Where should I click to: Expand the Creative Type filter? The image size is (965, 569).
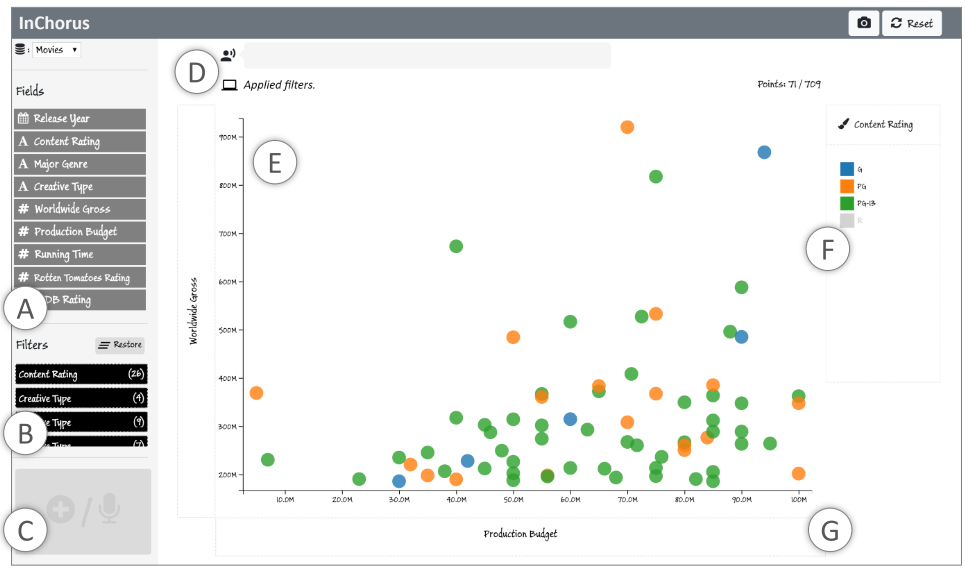click(x=80, y=398)
